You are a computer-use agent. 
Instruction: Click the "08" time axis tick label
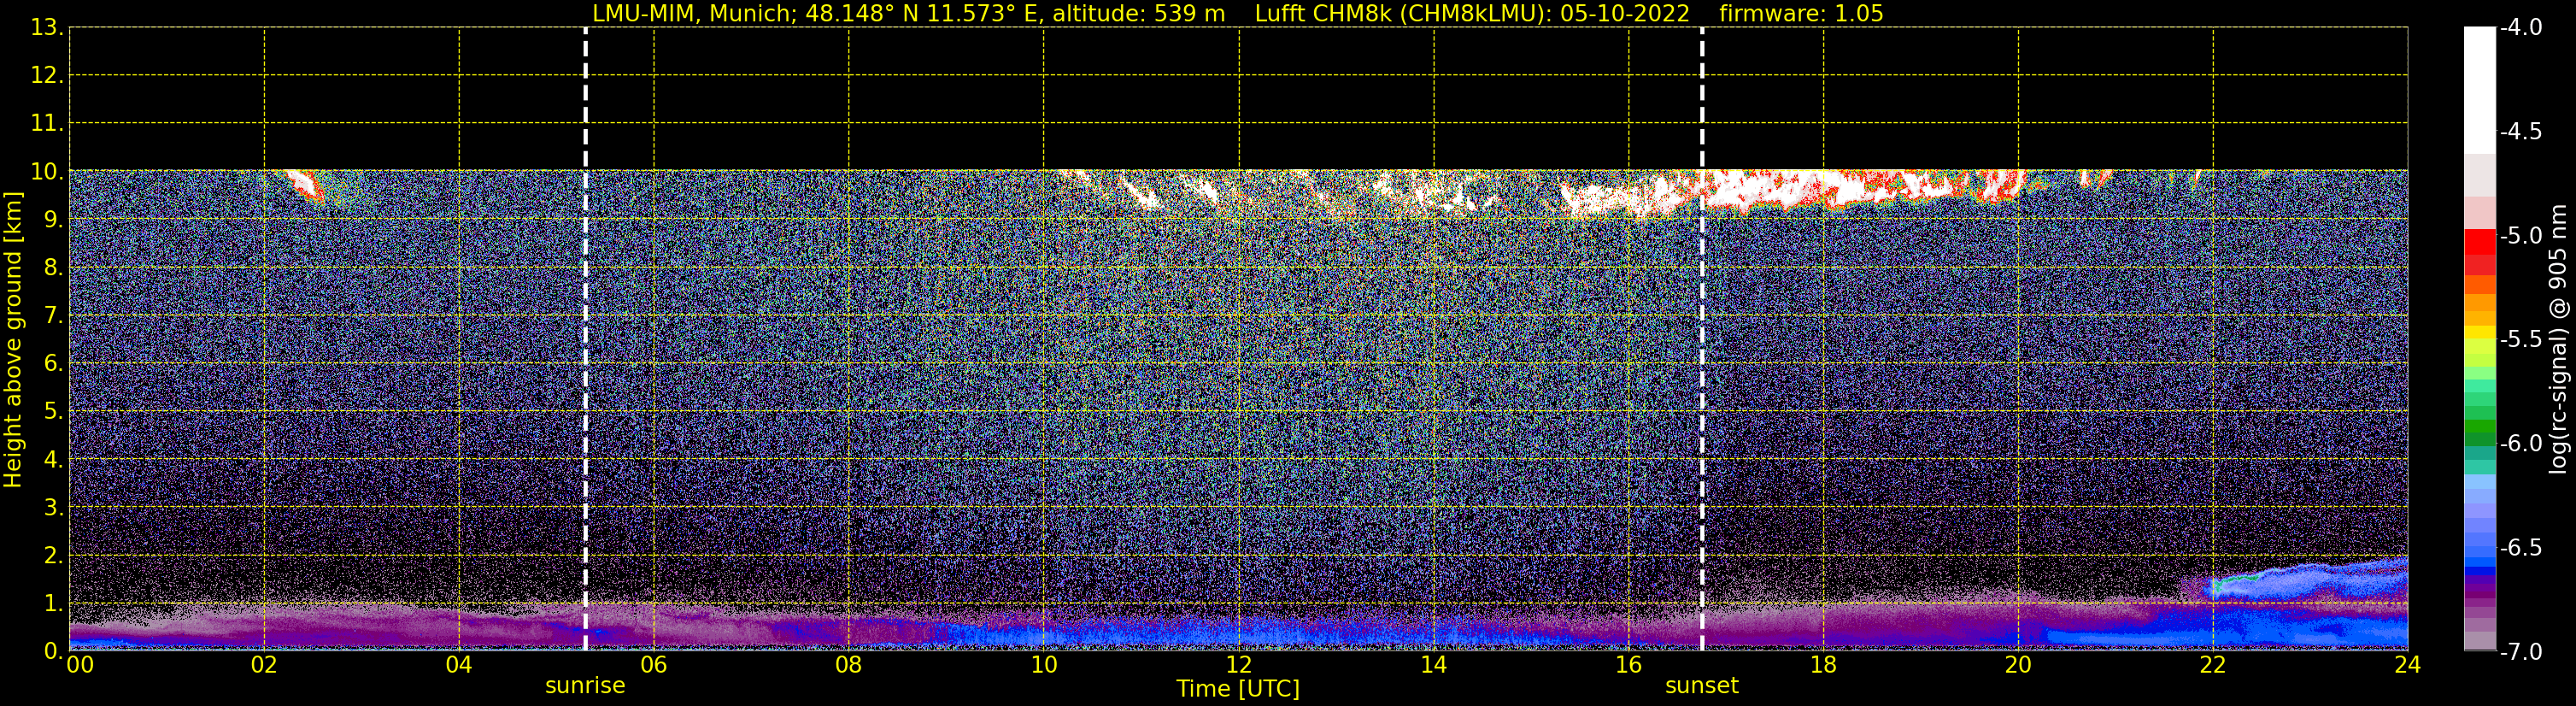(x=849, y=665)
